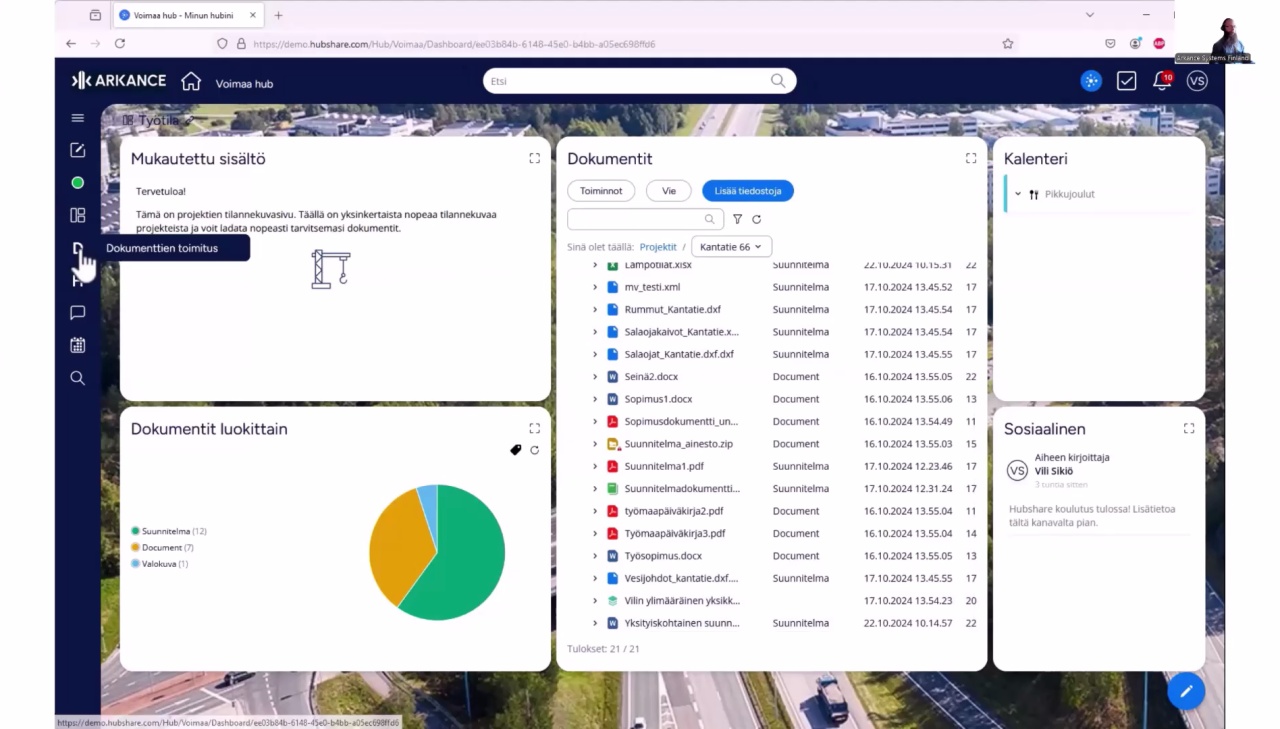Bookmark the page with the star icon

click(1007, 43)
